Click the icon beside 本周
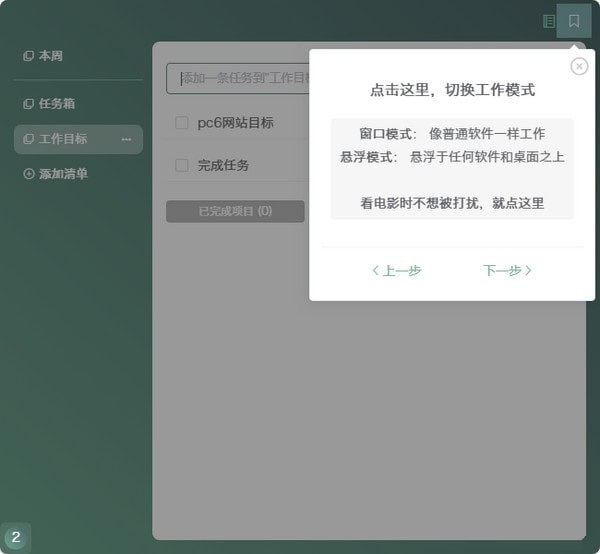Image resolution: width=600 pixels, height=554 pixels. (x=28, y=56)
